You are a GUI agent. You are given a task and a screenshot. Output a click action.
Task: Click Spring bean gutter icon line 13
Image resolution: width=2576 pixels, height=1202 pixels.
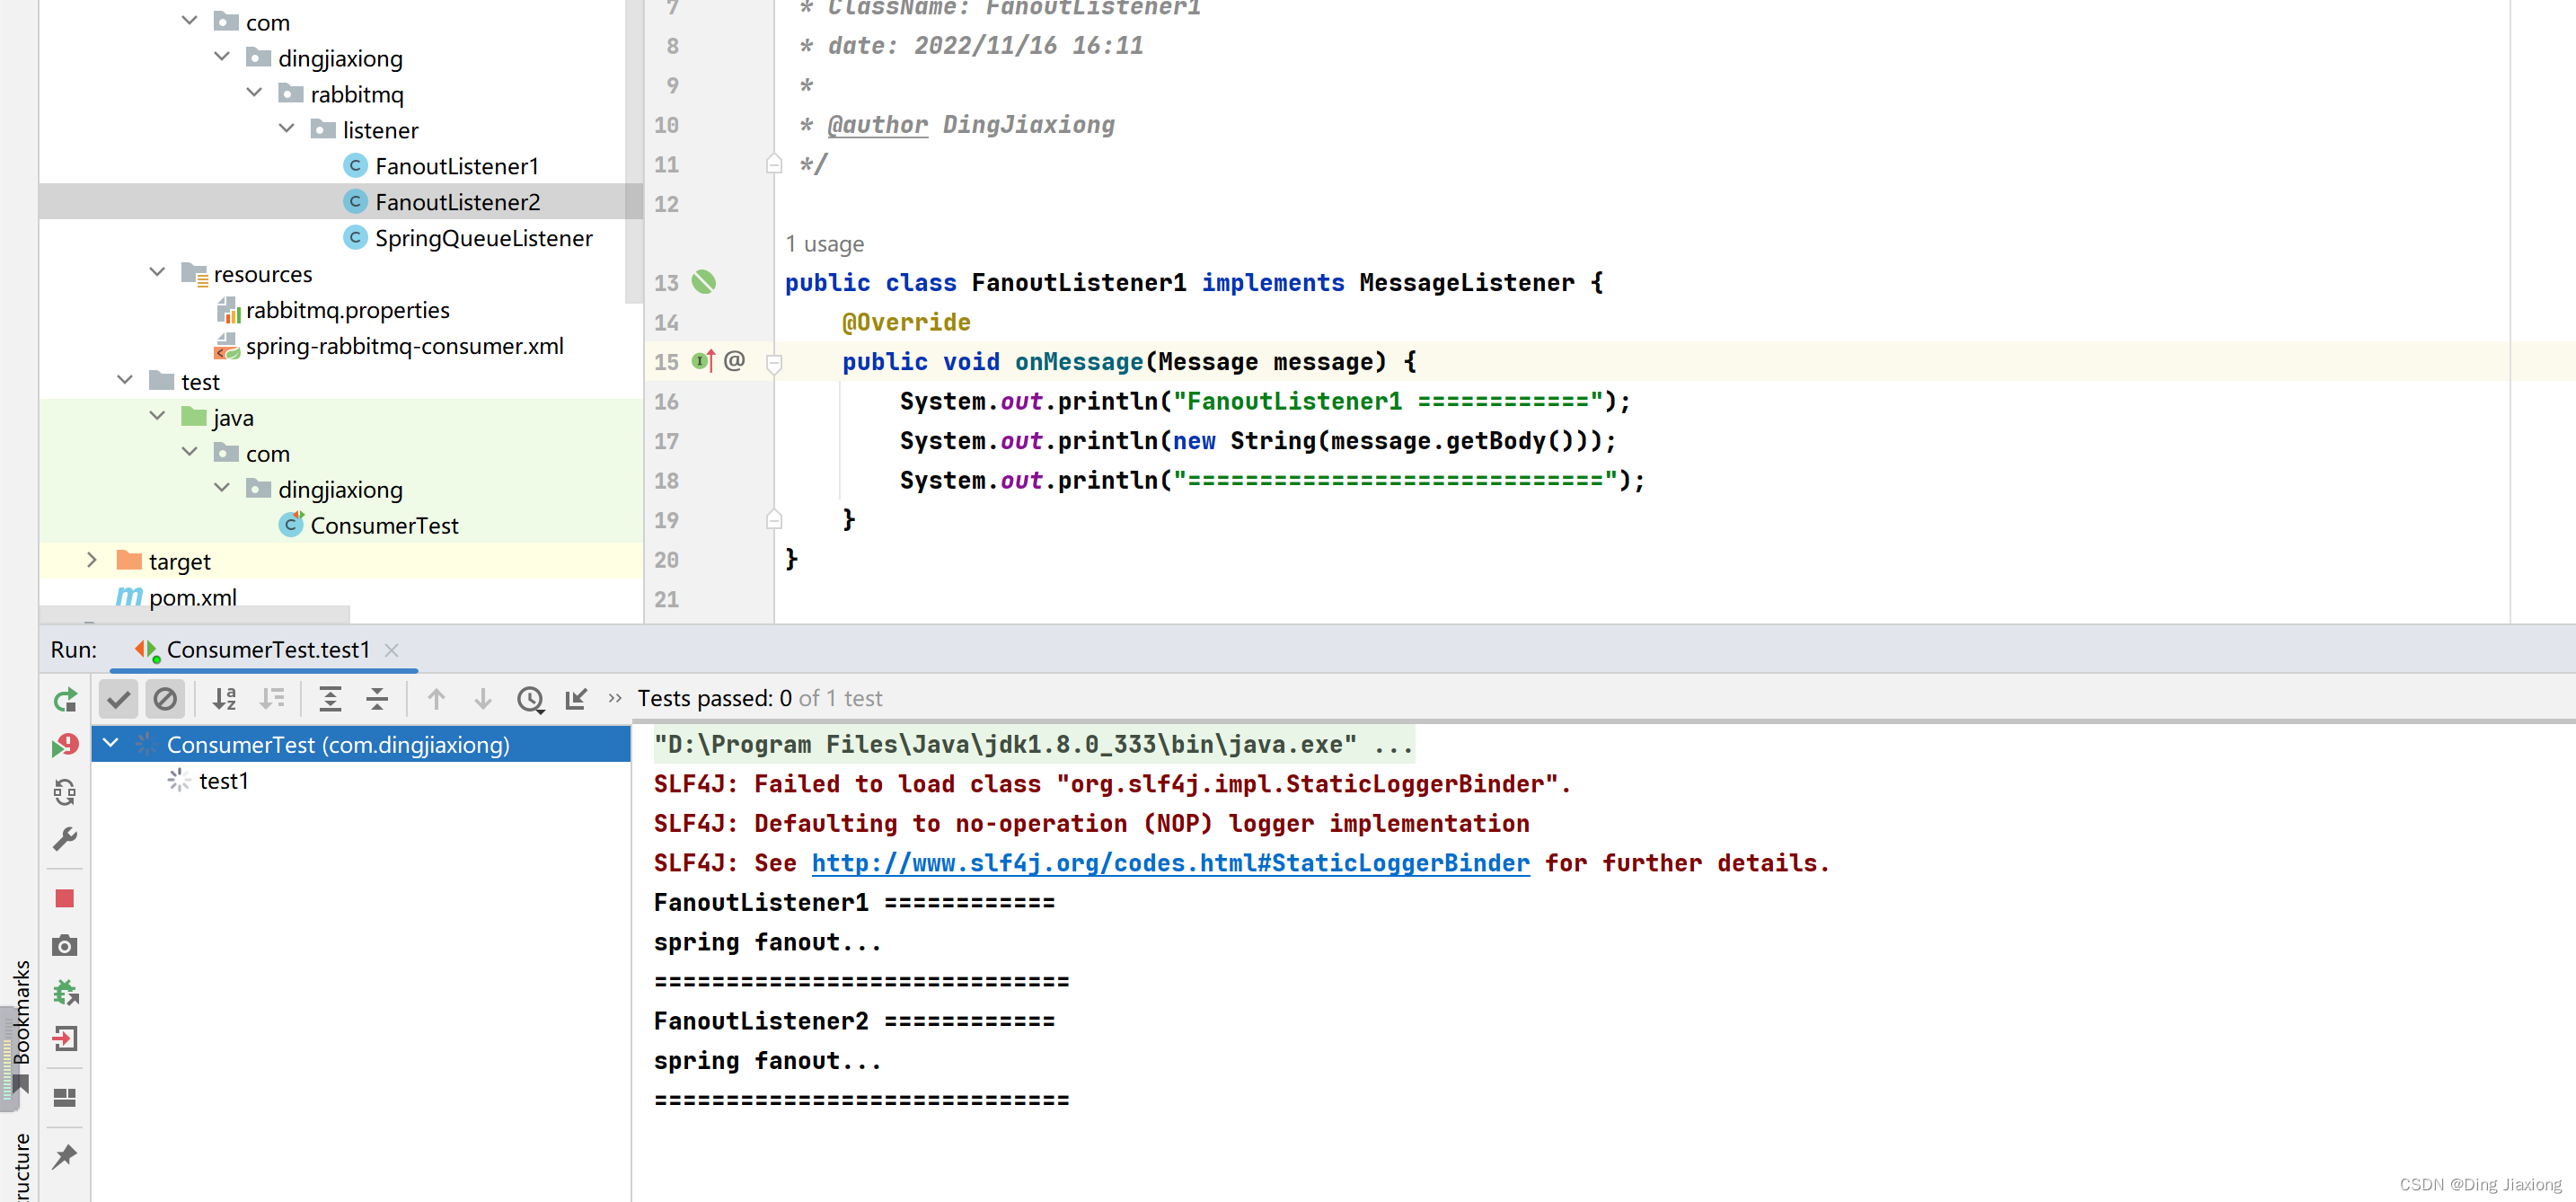coord(704,283)
